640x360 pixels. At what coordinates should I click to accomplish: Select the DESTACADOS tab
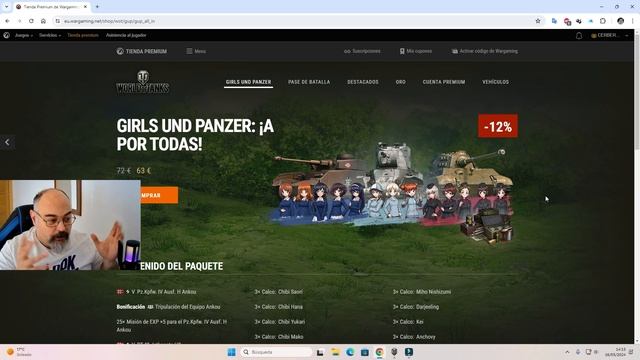coord(363,82)
